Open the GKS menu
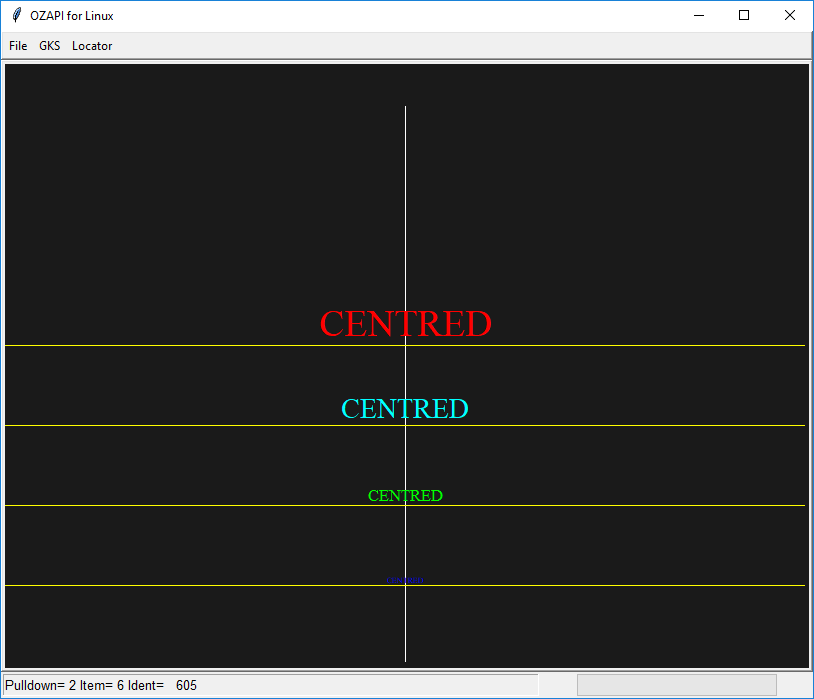 coord(50,46)
